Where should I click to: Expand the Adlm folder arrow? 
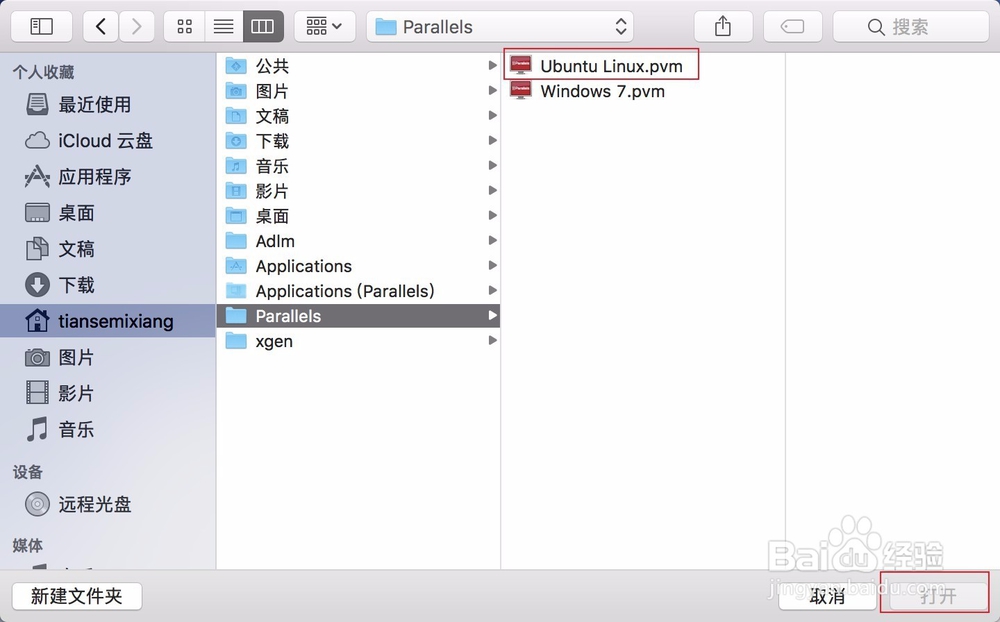(x=492, y=241)
